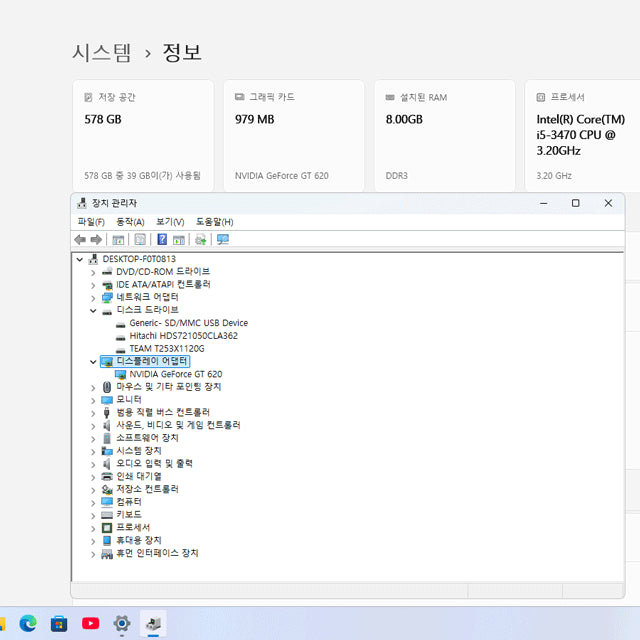Click the mouse device icon
The height and width of the screenshot is (640, 640).
click(107, 387)
